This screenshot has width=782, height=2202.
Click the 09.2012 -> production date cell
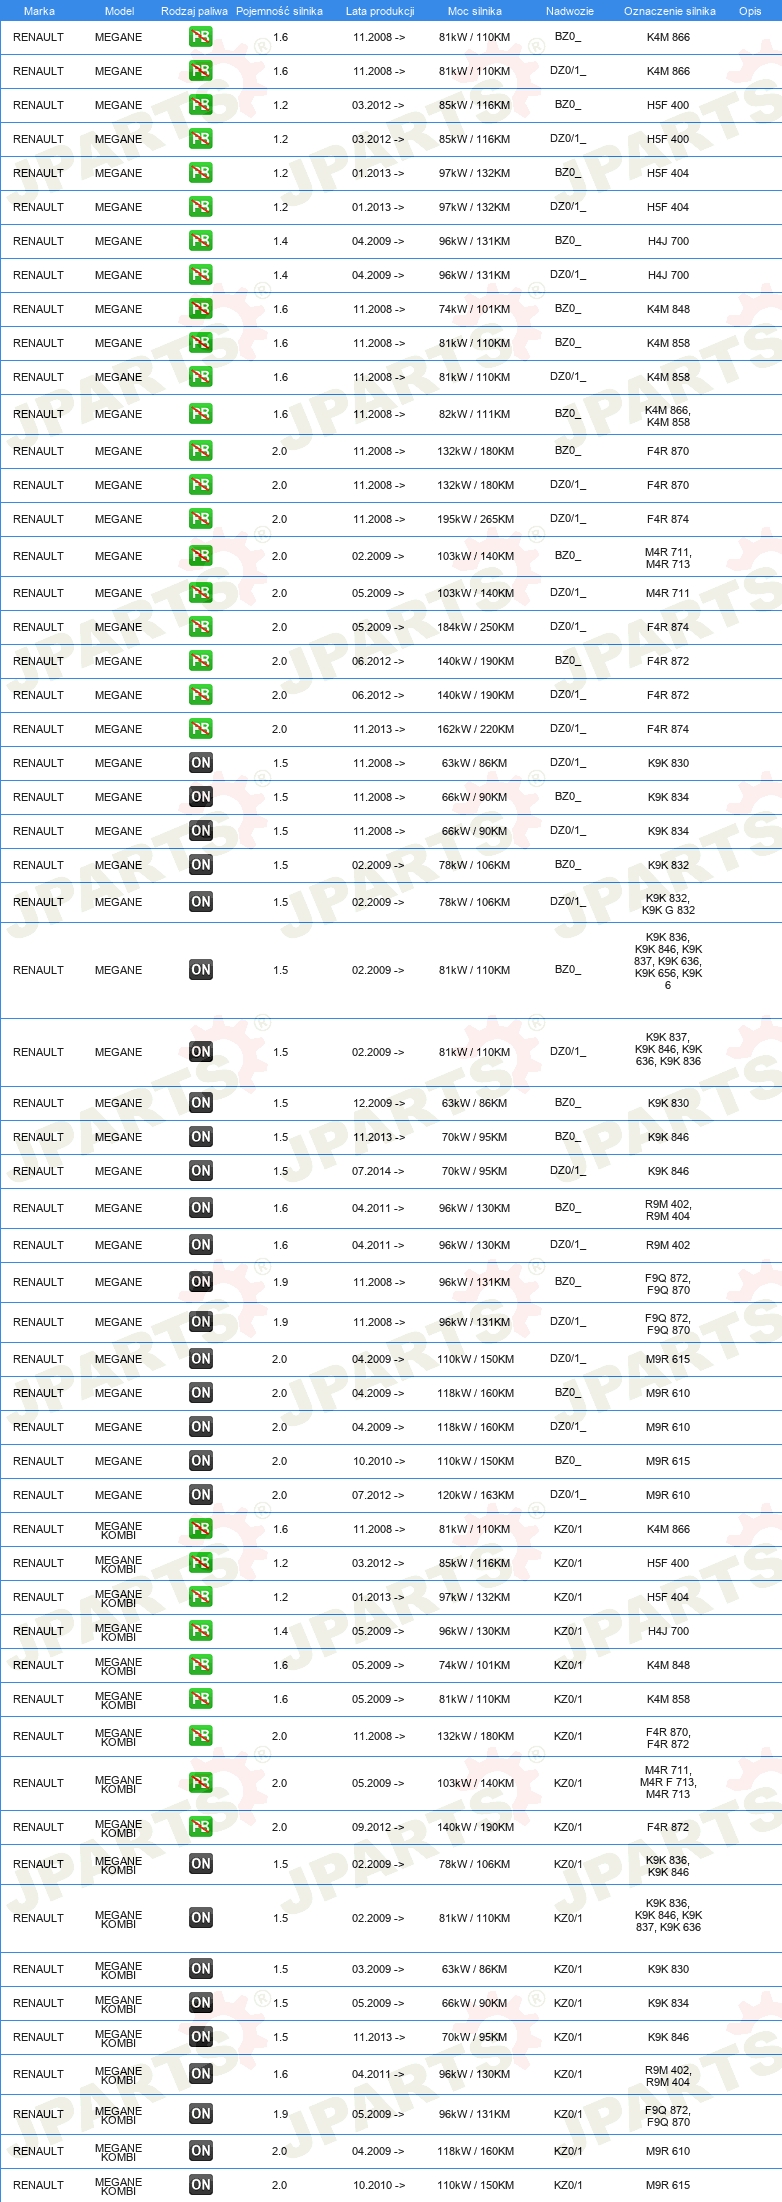[x=378, y=1827]
